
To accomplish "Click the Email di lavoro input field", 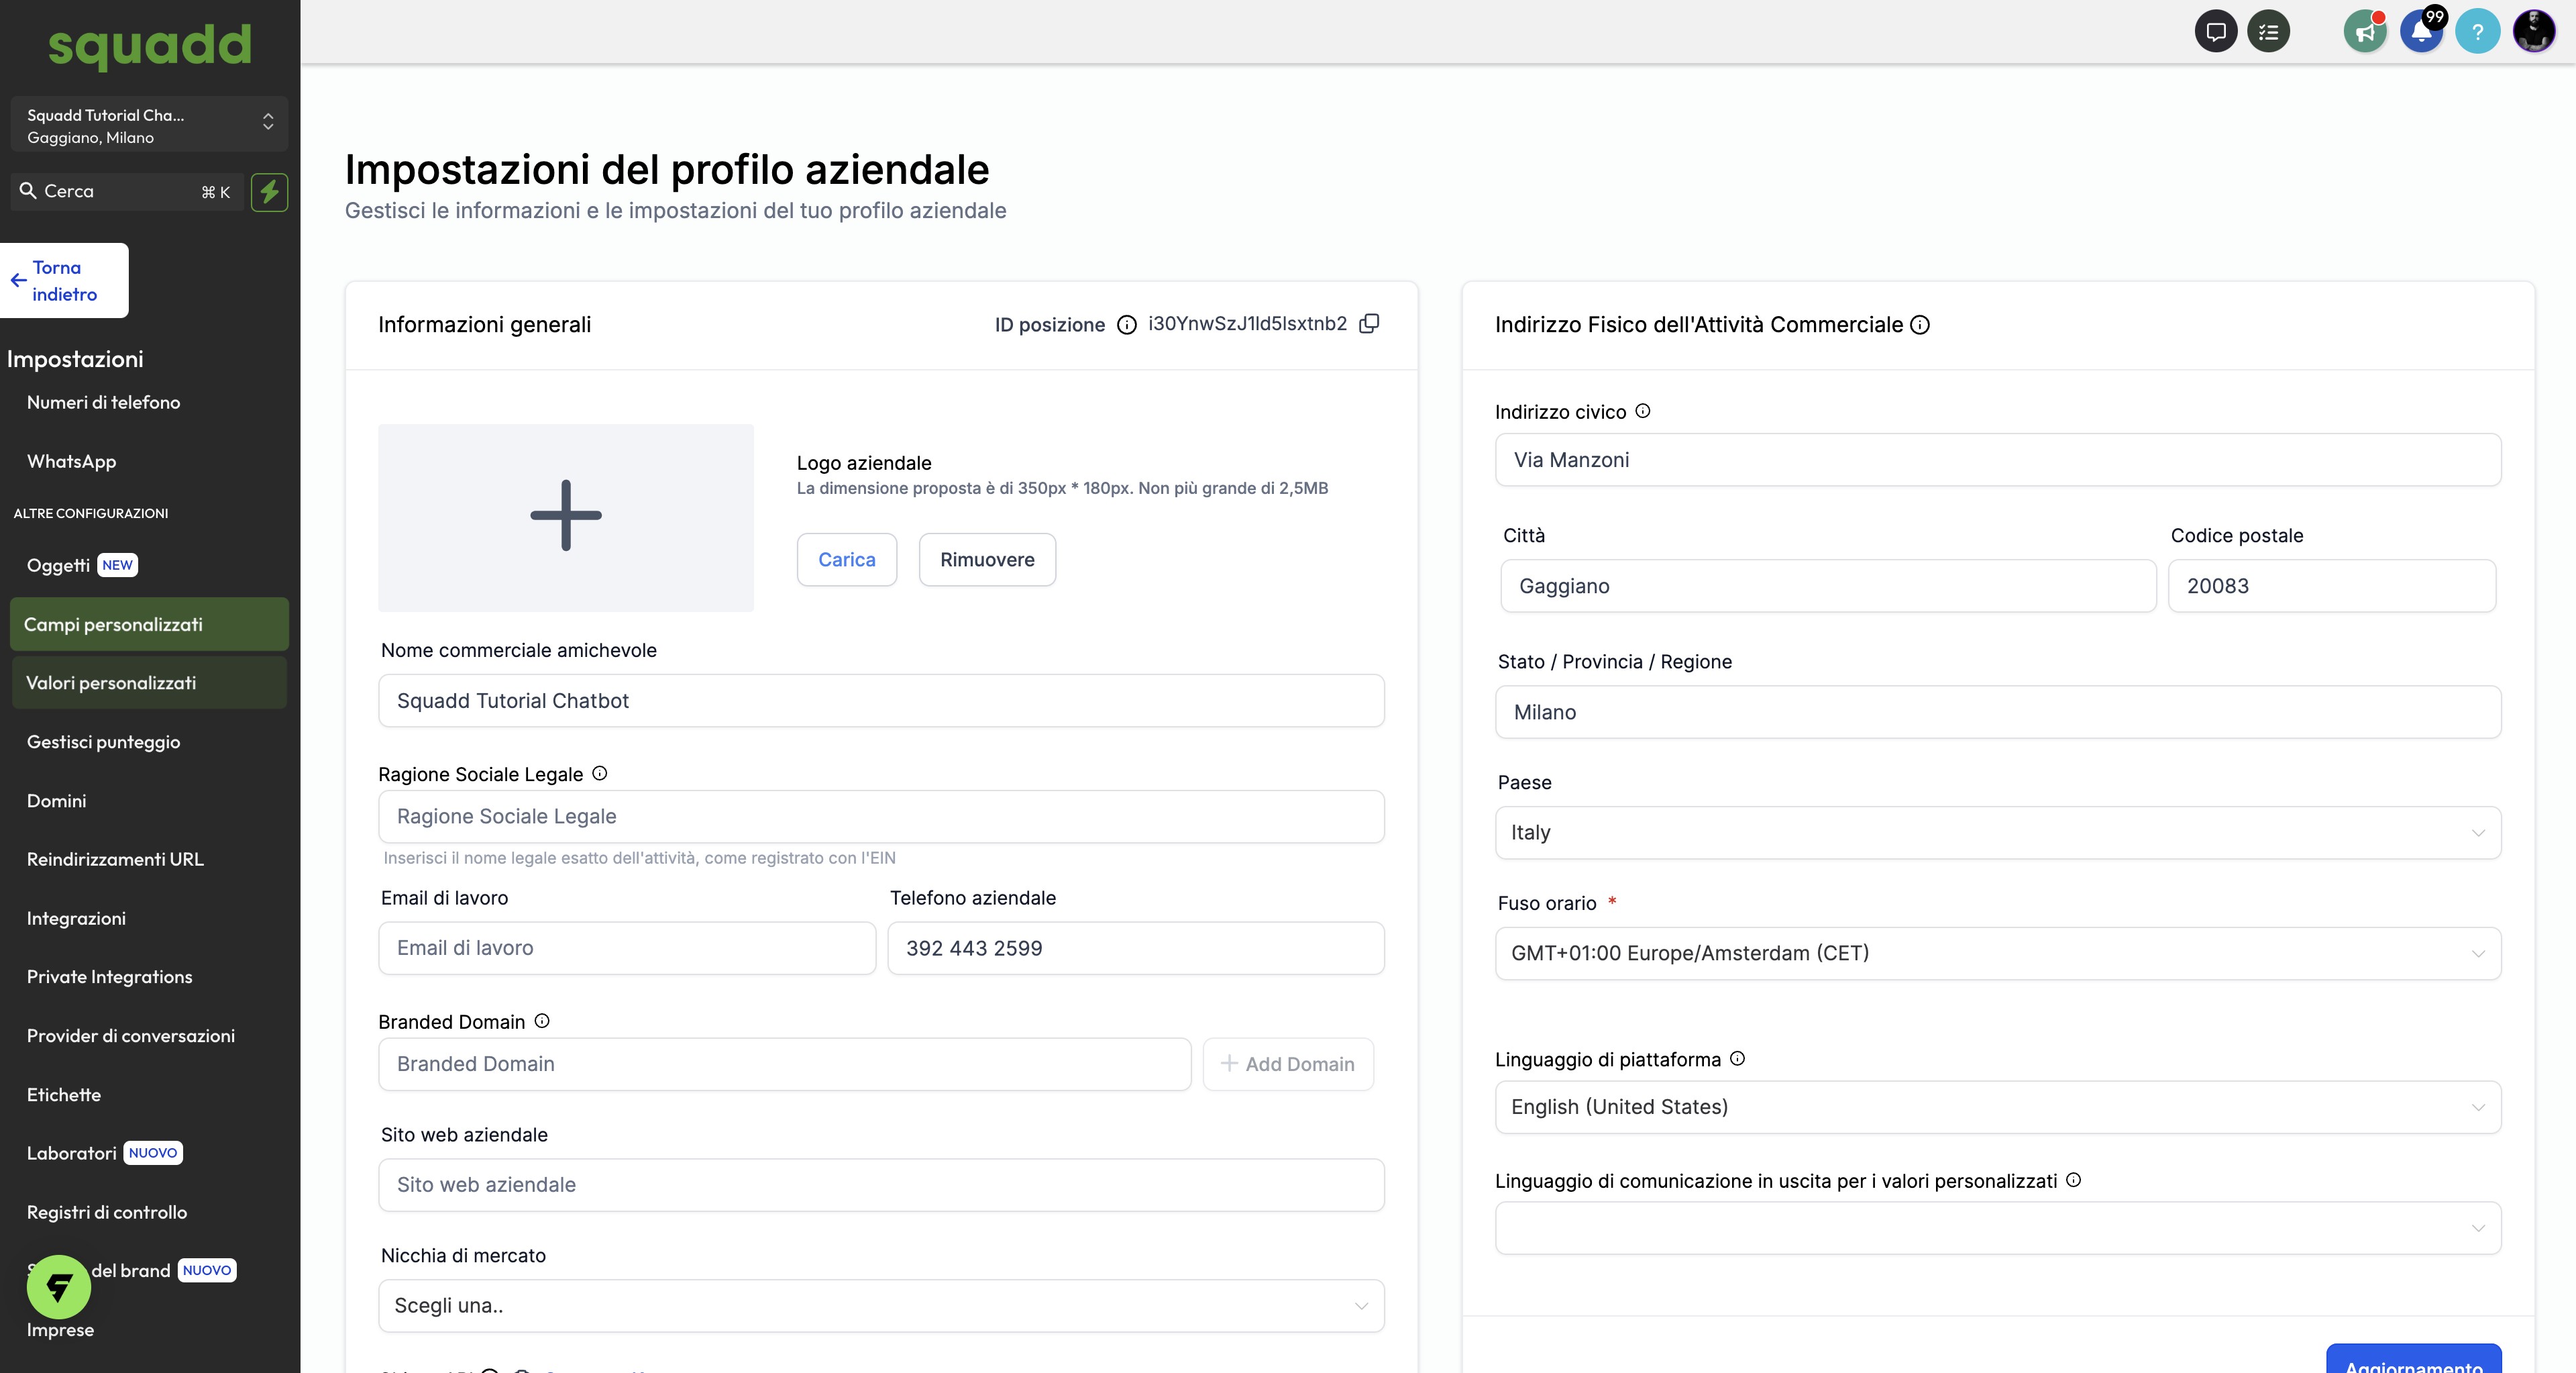I will click(627, 948).
